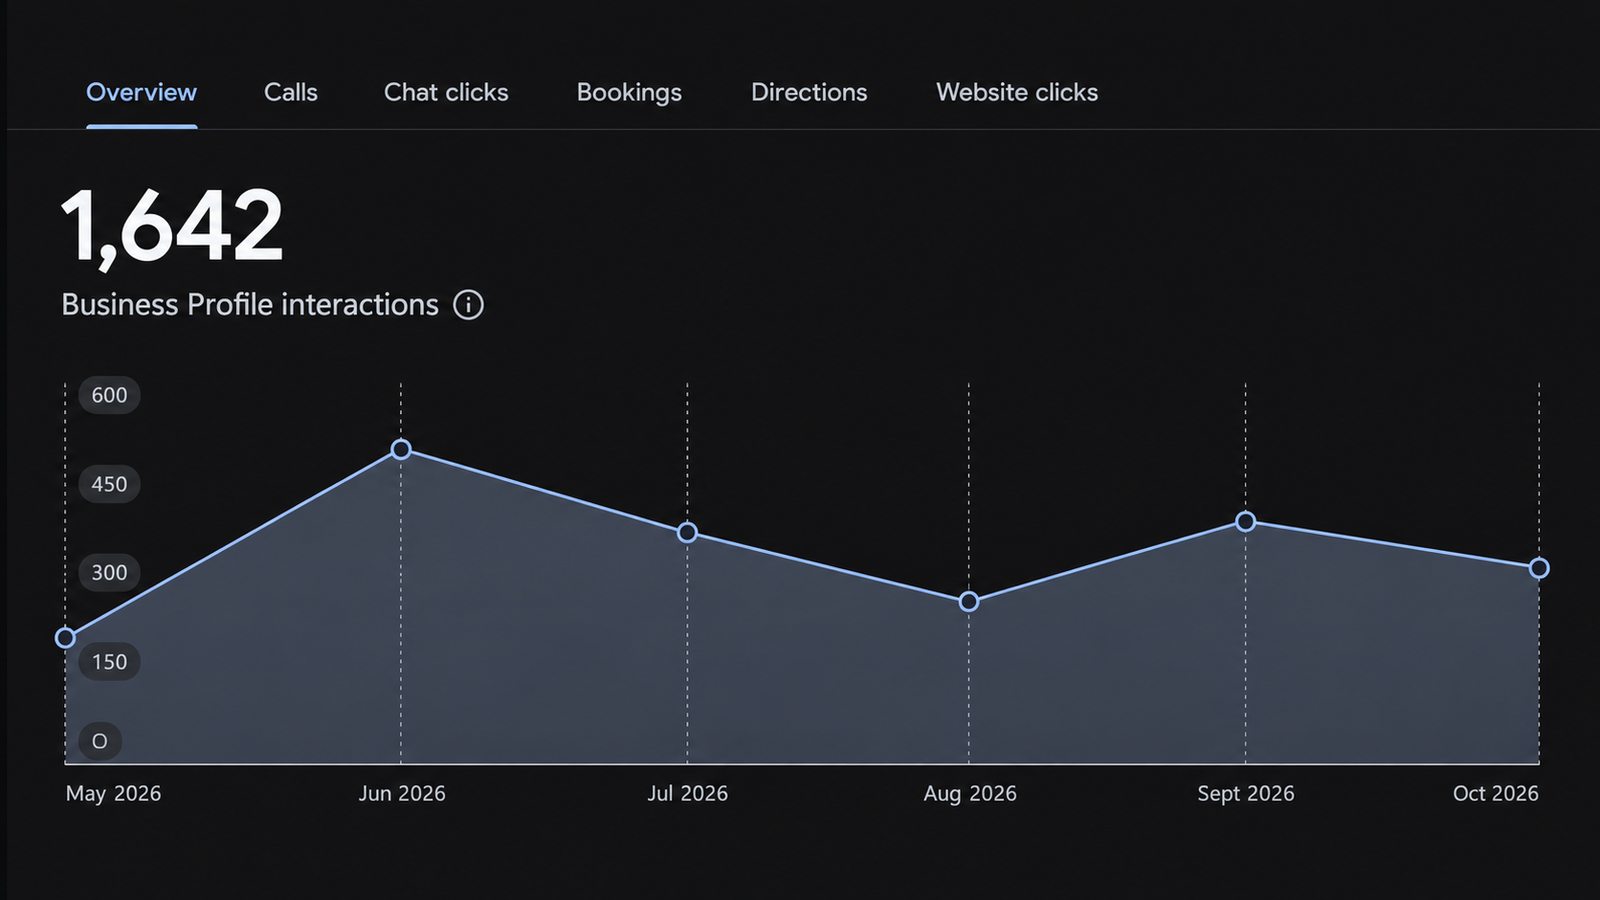The width and height of the screenshot is (1600, 900).
Task: Open the Business Profile interactions info icon
Action: 468,305
